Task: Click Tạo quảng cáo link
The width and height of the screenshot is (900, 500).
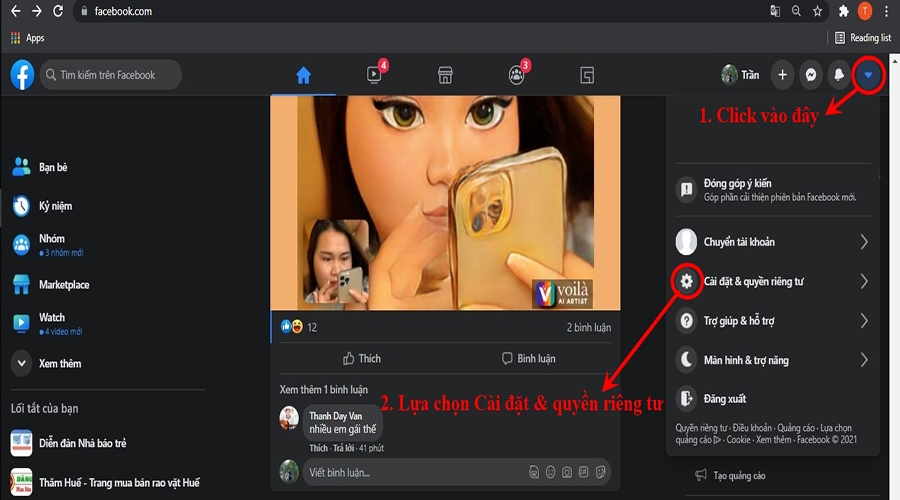Action: click(x=739, y=475)
